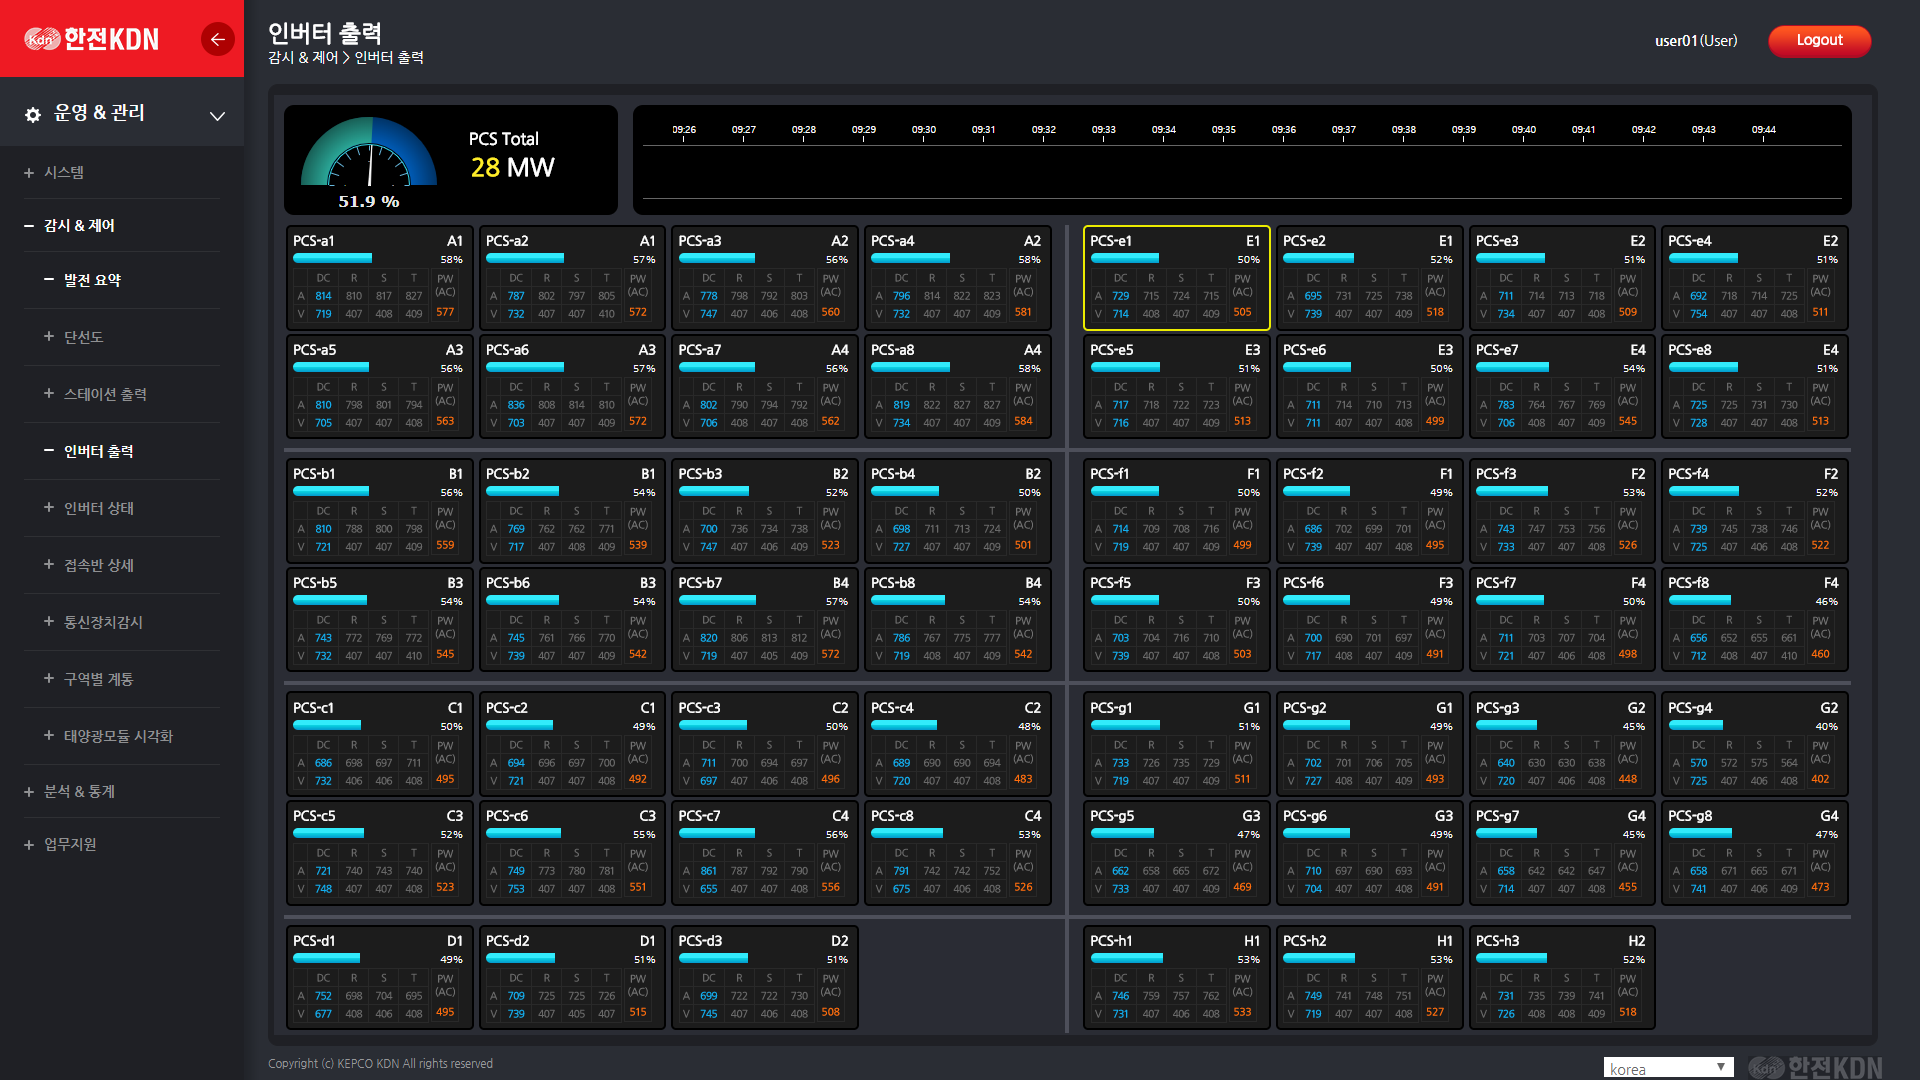Click the back navigation arrow icon
This screenshot has height=1080, width=1920.
(215, 38)
